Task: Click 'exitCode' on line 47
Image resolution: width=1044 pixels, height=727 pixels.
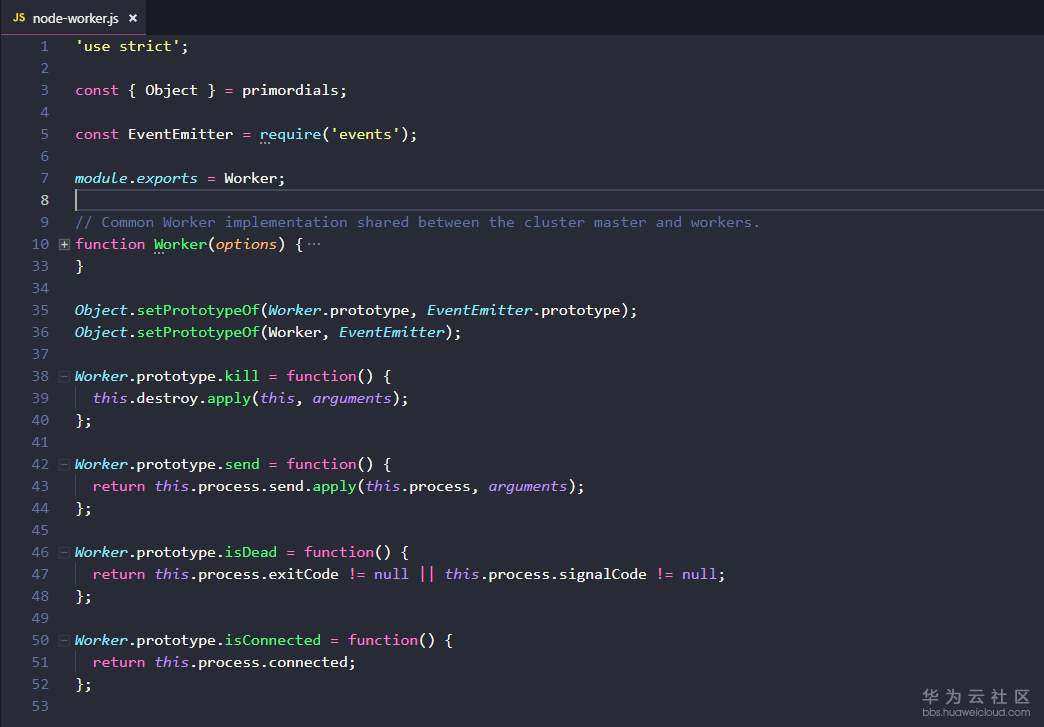Action: (x=304, y=574)
